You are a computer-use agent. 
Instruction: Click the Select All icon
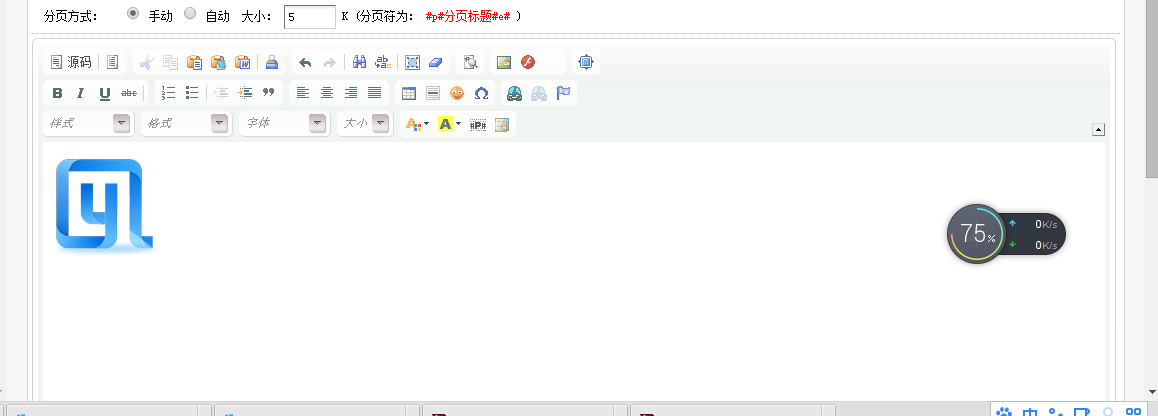(412, 62)
